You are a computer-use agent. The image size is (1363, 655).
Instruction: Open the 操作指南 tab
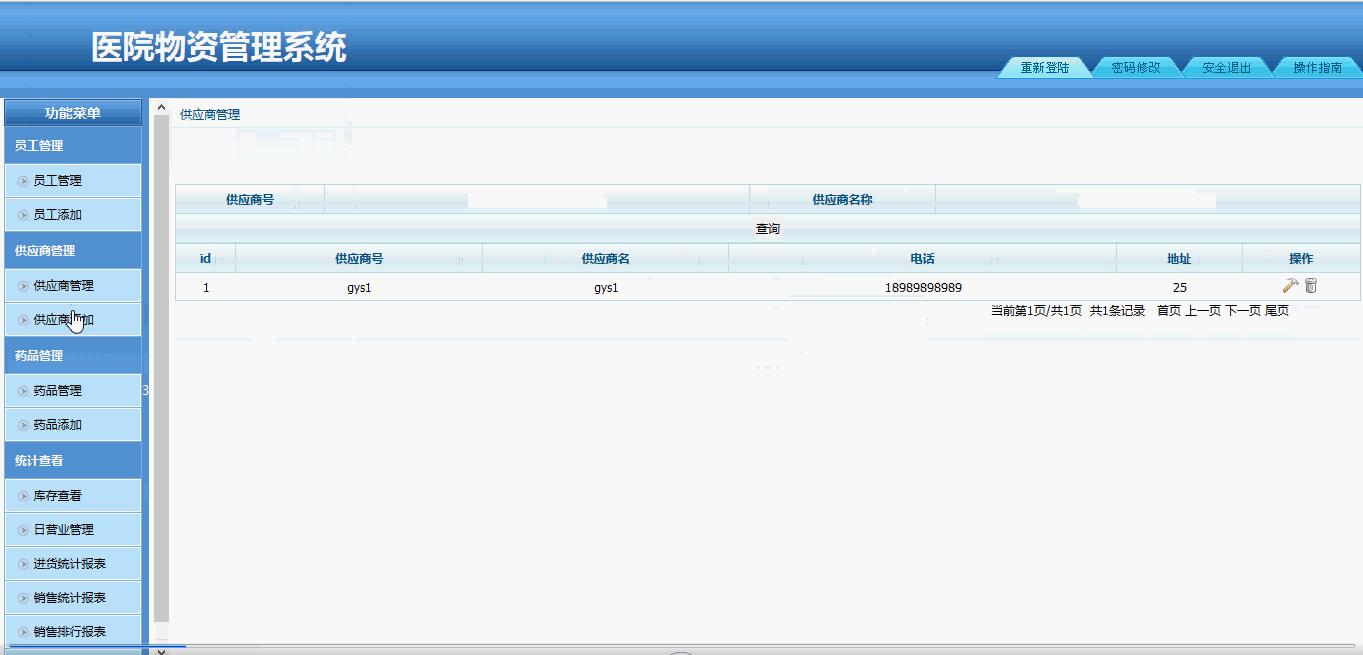tap(1318, 68)
